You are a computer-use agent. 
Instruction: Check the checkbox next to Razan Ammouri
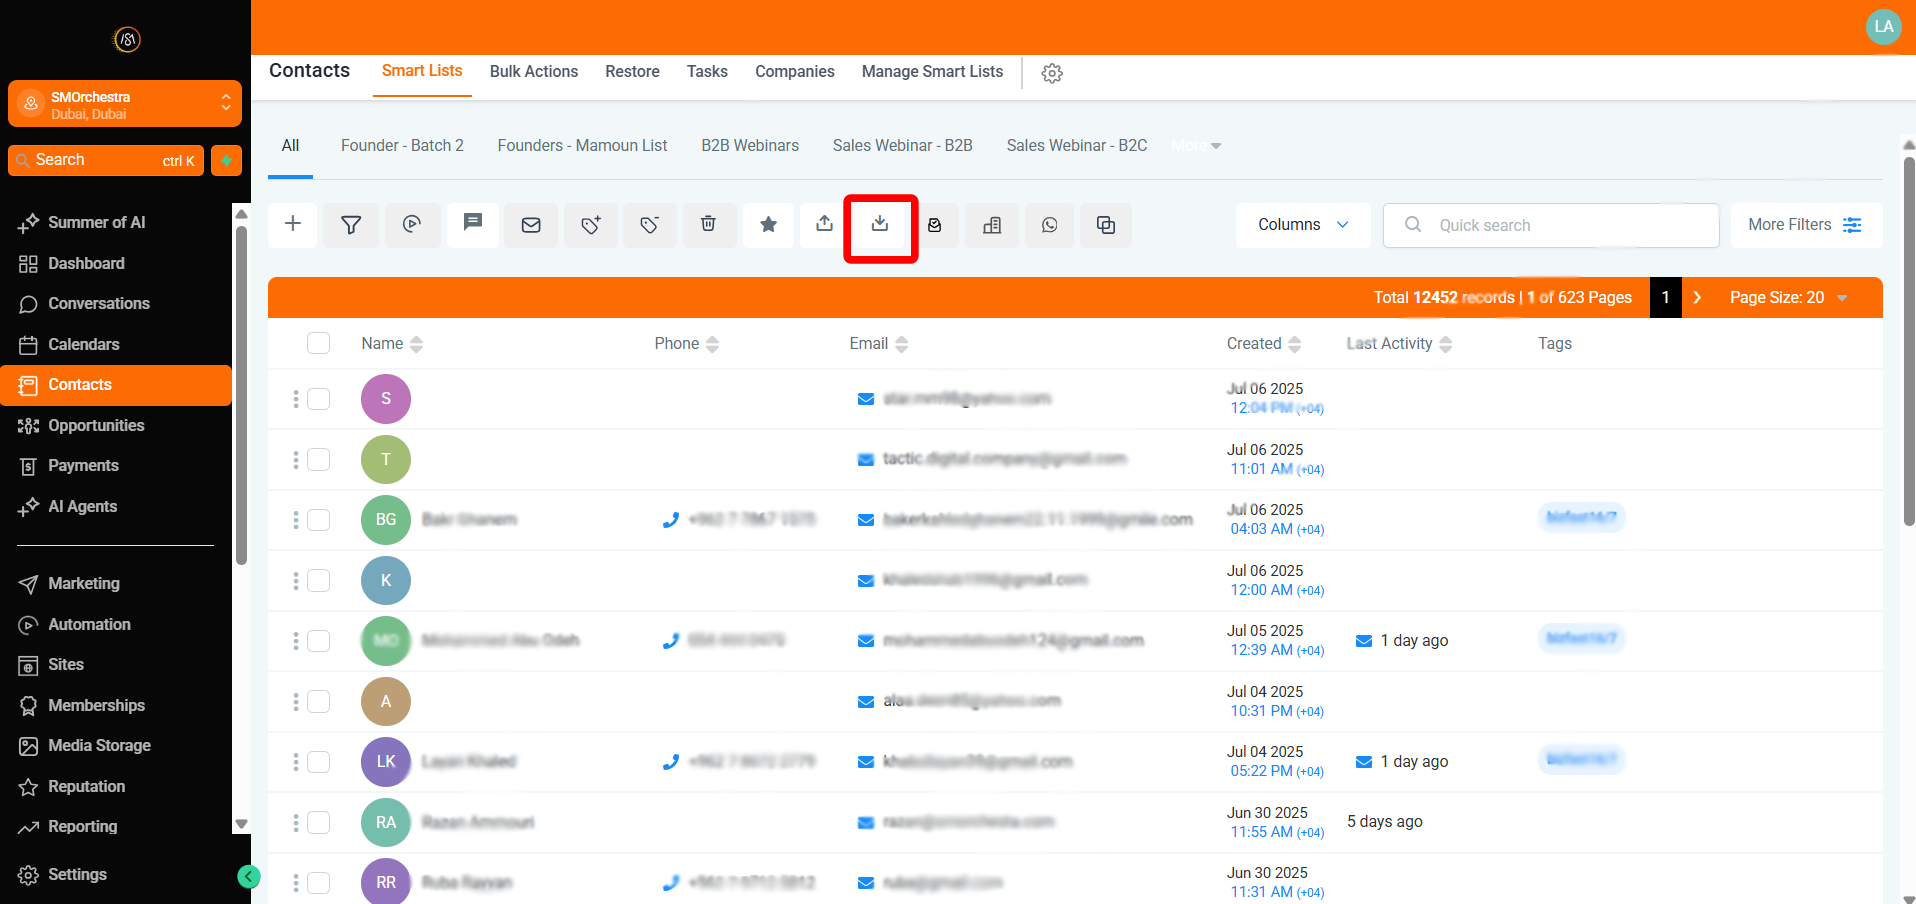coord(318,822)
